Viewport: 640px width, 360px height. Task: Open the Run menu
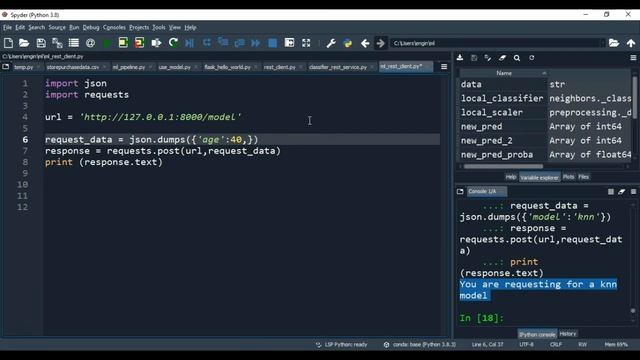(x=74, y=27)
